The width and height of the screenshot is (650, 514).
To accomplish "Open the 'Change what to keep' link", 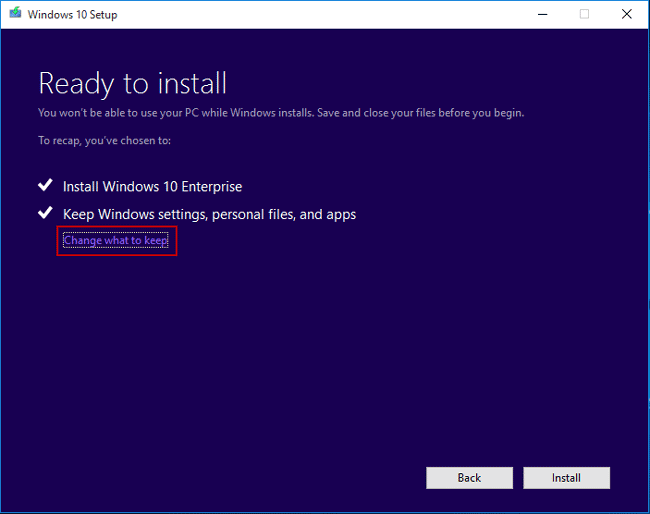I will coord(116,240).
